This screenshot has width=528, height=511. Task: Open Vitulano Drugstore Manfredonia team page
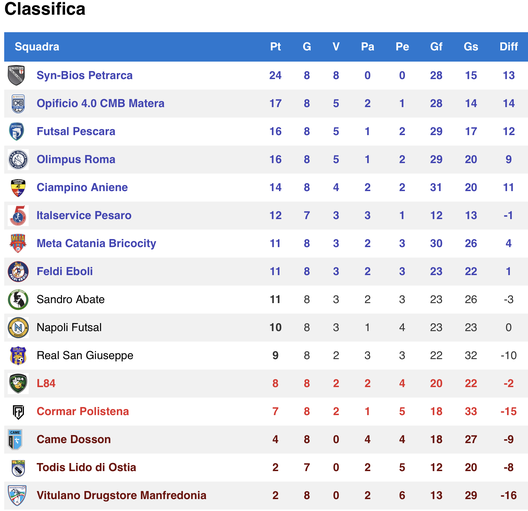[x=122, y=495]
